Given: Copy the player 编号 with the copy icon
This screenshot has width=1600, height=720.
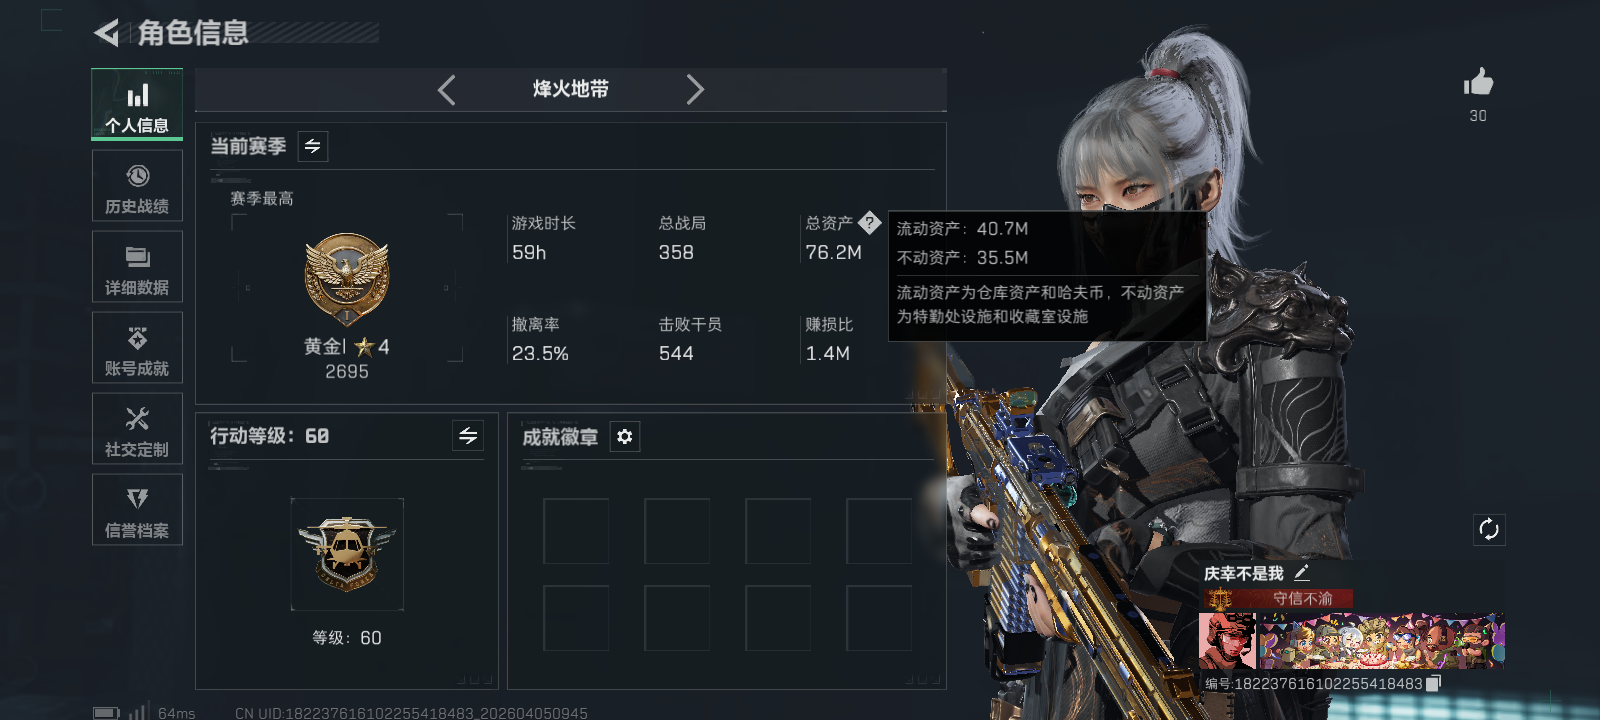Looking at the screenshot, I should pos(1433,683).
